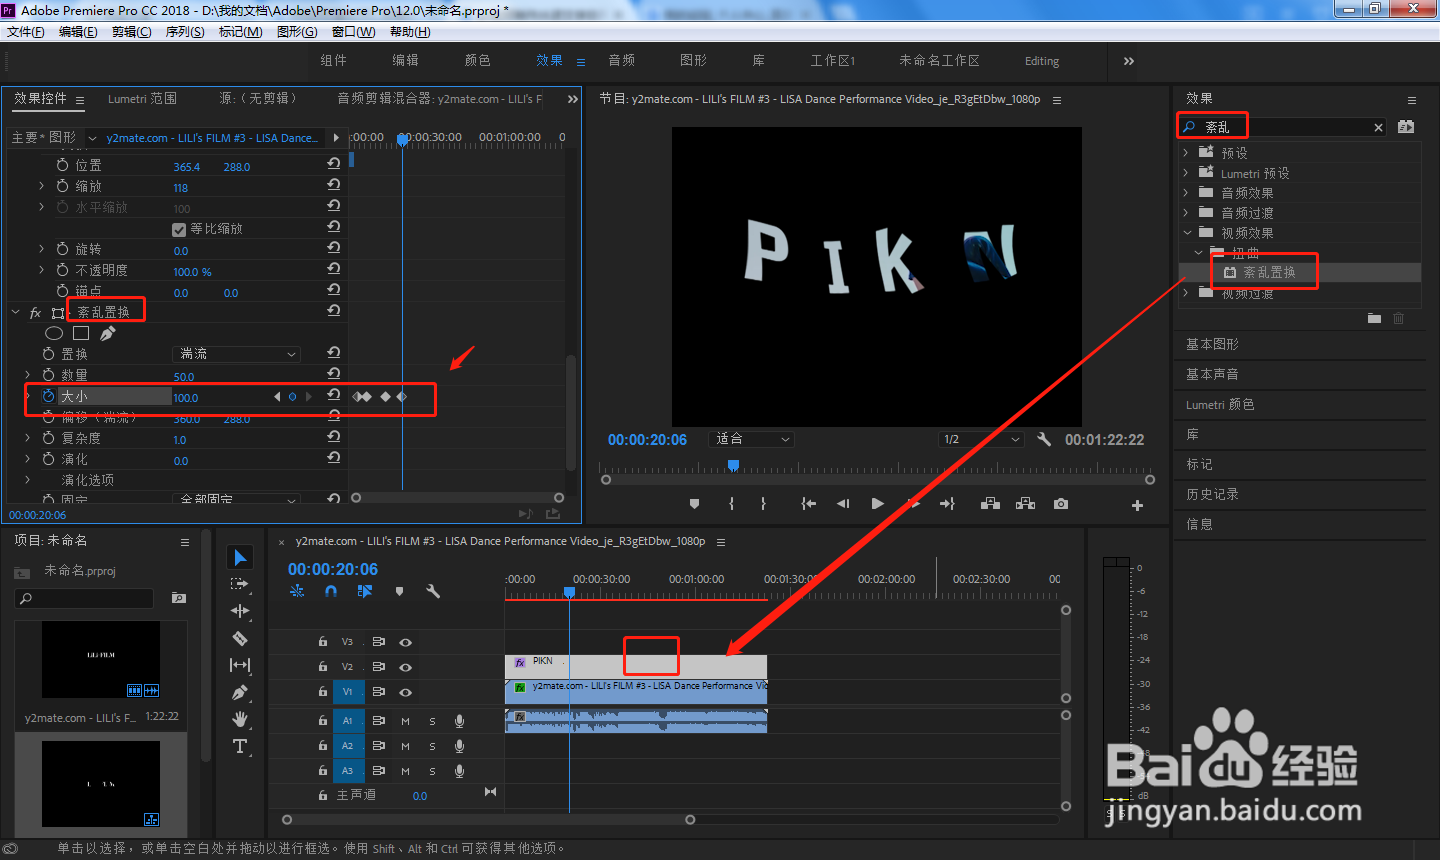Open the 文件(F) menu

coord(26,32)
